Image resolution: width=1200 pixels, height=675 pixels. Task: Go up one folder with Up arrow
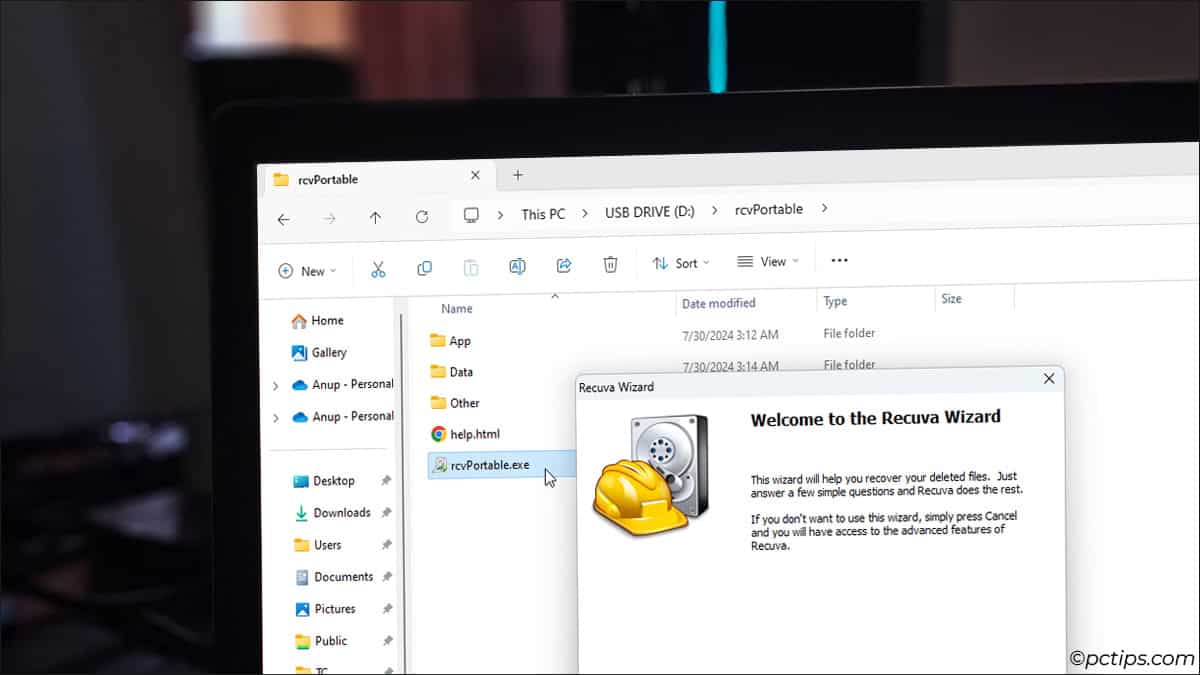click(x=375, y=217)
